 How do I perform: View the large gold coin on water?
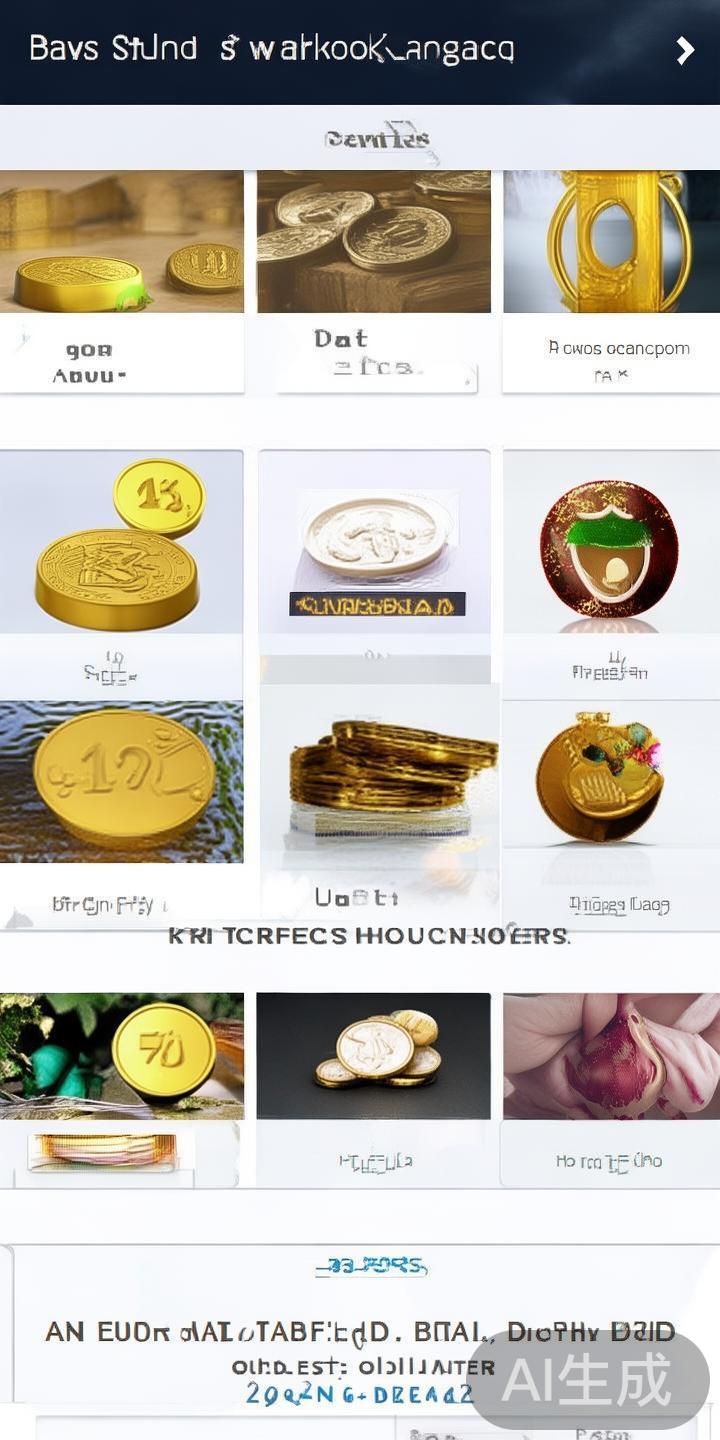coord(121,781)
